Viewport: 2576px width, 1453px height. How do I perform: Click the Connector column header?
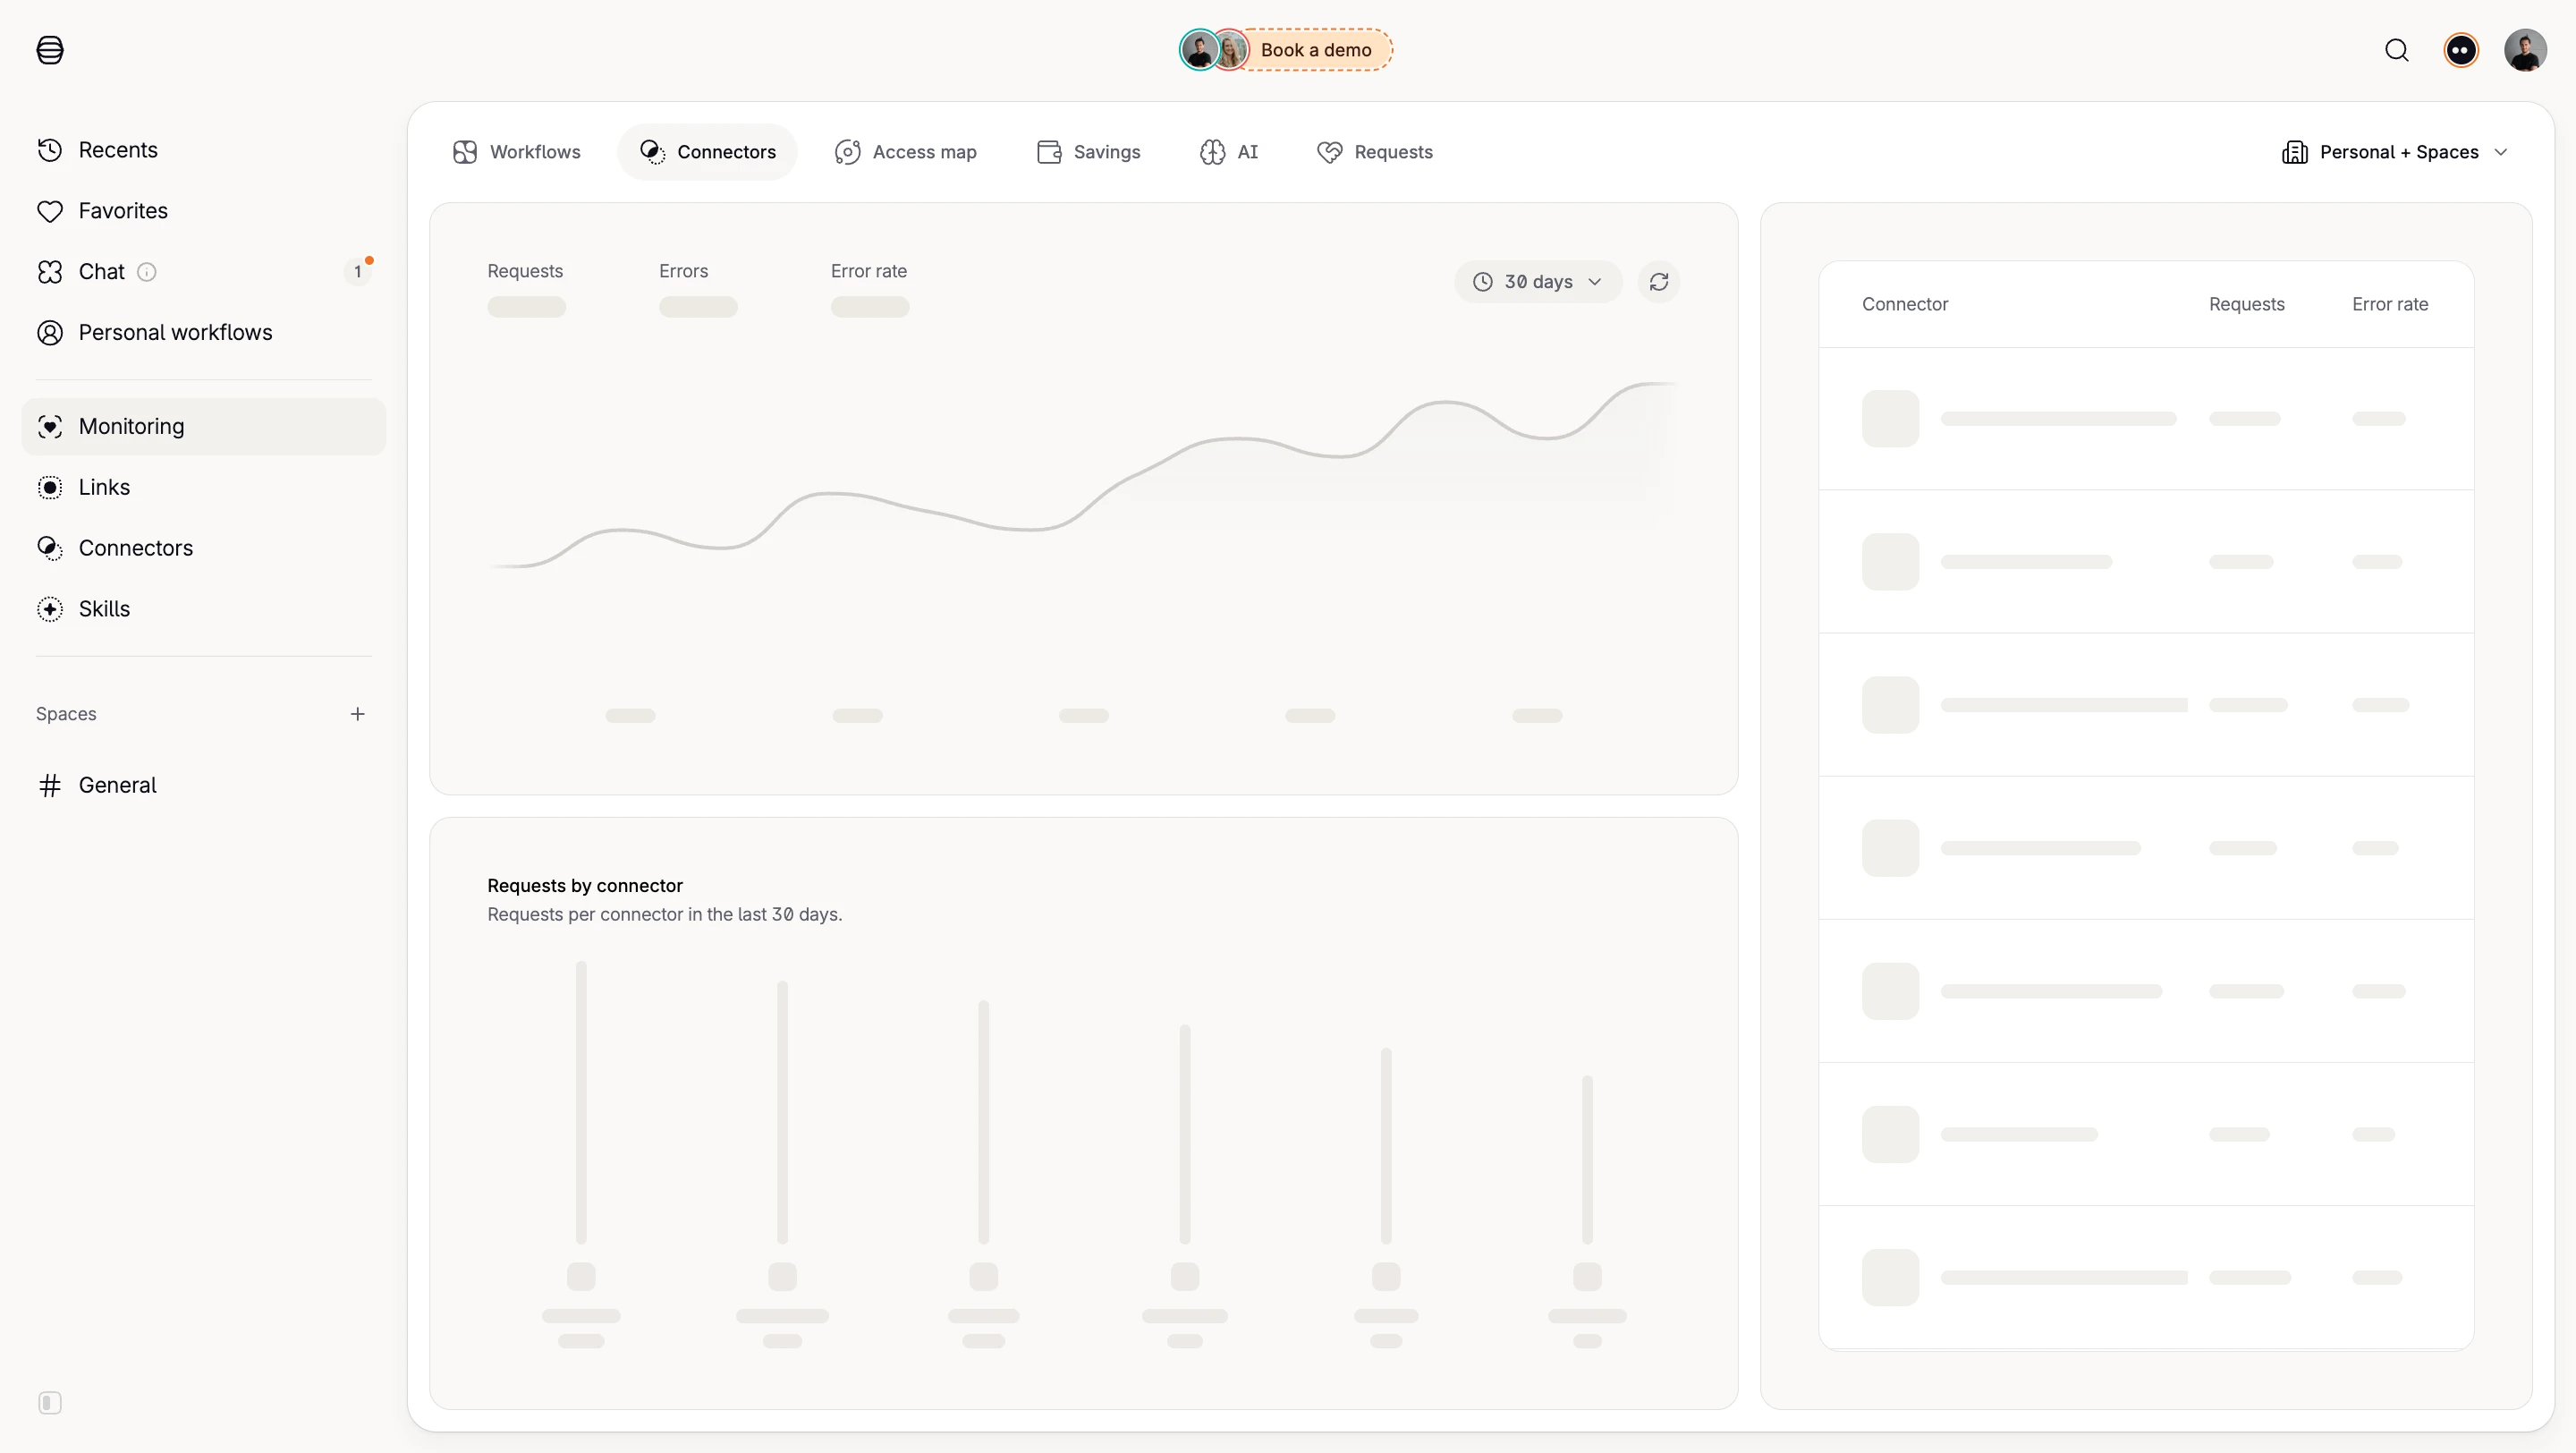coord(1905,304)
